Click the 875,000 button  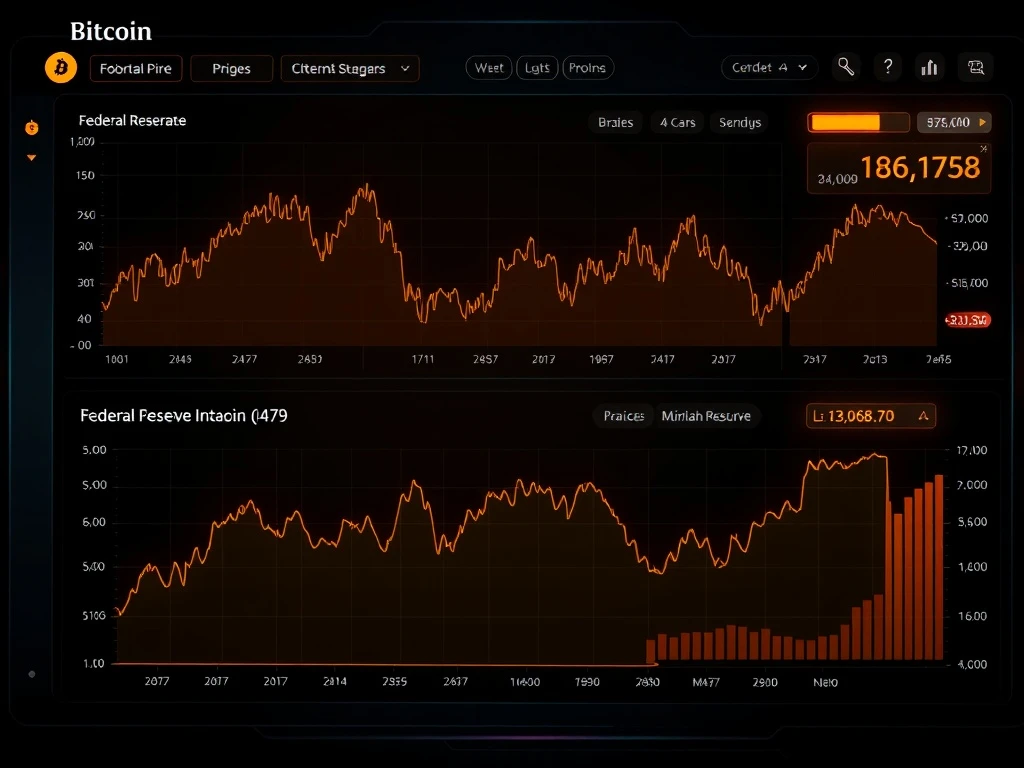click(954, 122)
